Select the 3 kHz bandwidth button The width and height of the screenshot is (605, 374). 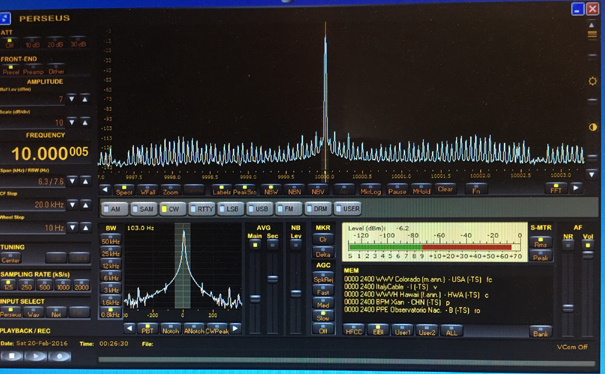point(111,289)
